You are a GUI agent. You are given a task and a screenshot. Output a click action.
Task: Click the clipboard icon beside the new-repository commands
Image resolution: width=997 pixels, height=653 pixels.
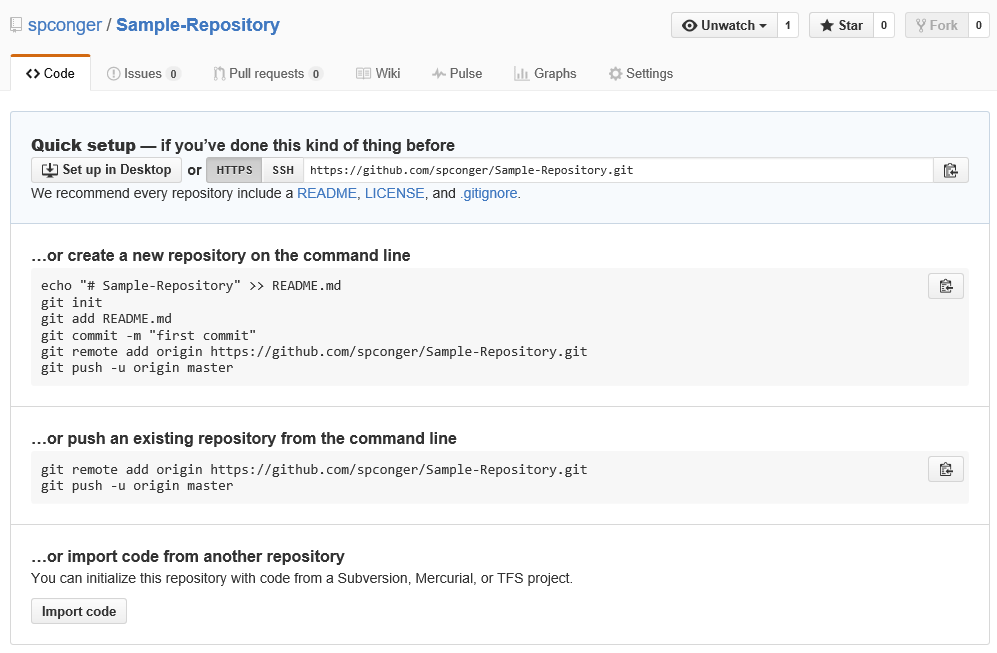pyautogui.click(x=946, y=285)
